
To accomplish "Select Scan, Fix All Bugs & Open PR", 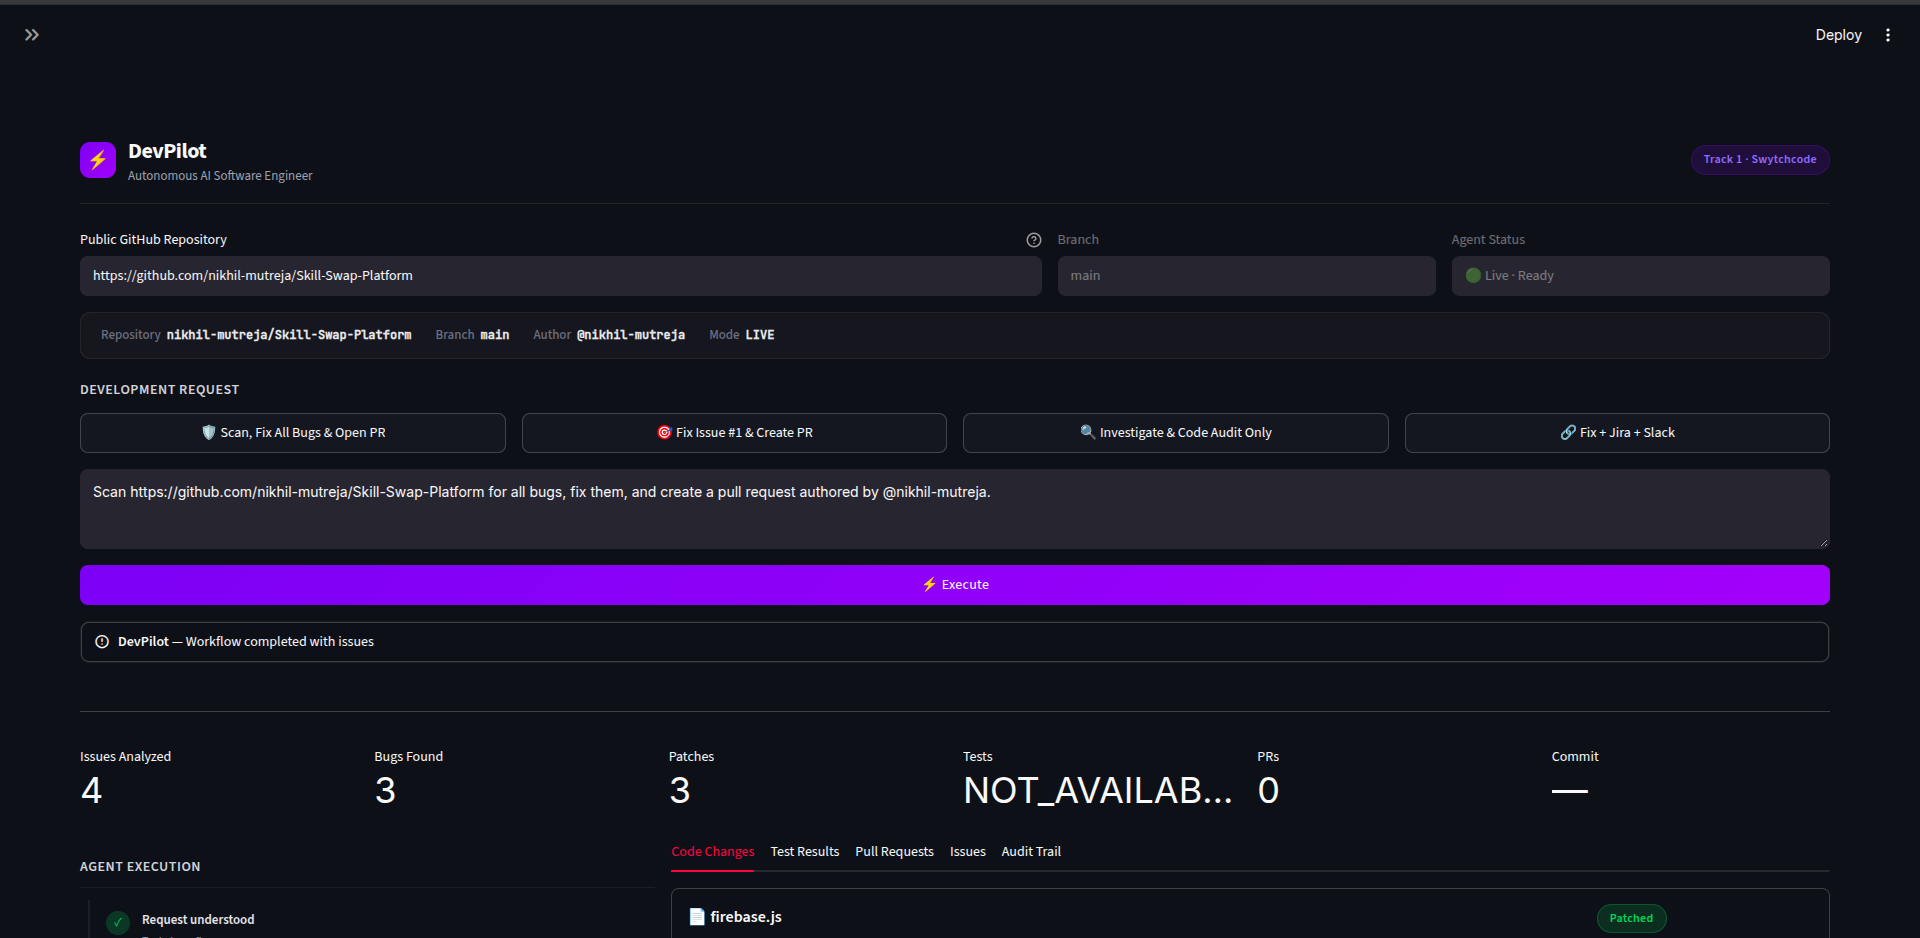I will click(x=293, y=433).
